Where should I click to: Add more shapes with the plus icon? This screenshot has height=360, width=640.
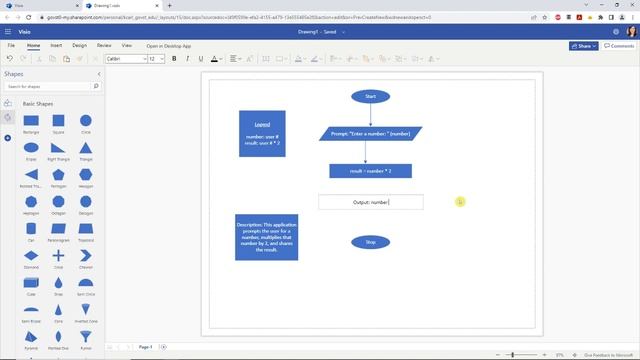8,138
